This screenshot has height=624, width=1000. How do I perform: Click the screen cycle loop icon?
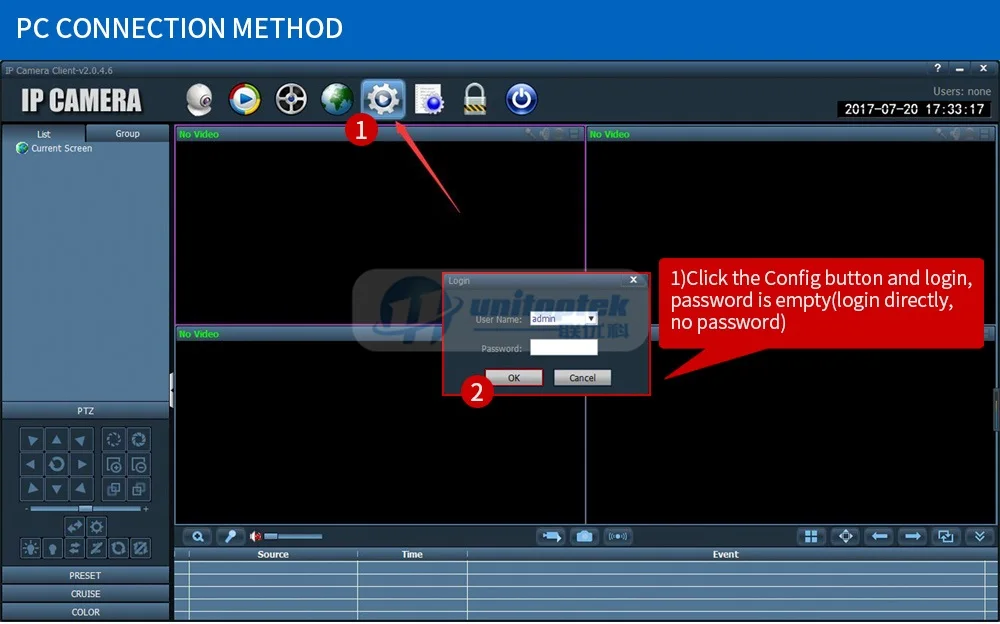(x=946, y=537)
